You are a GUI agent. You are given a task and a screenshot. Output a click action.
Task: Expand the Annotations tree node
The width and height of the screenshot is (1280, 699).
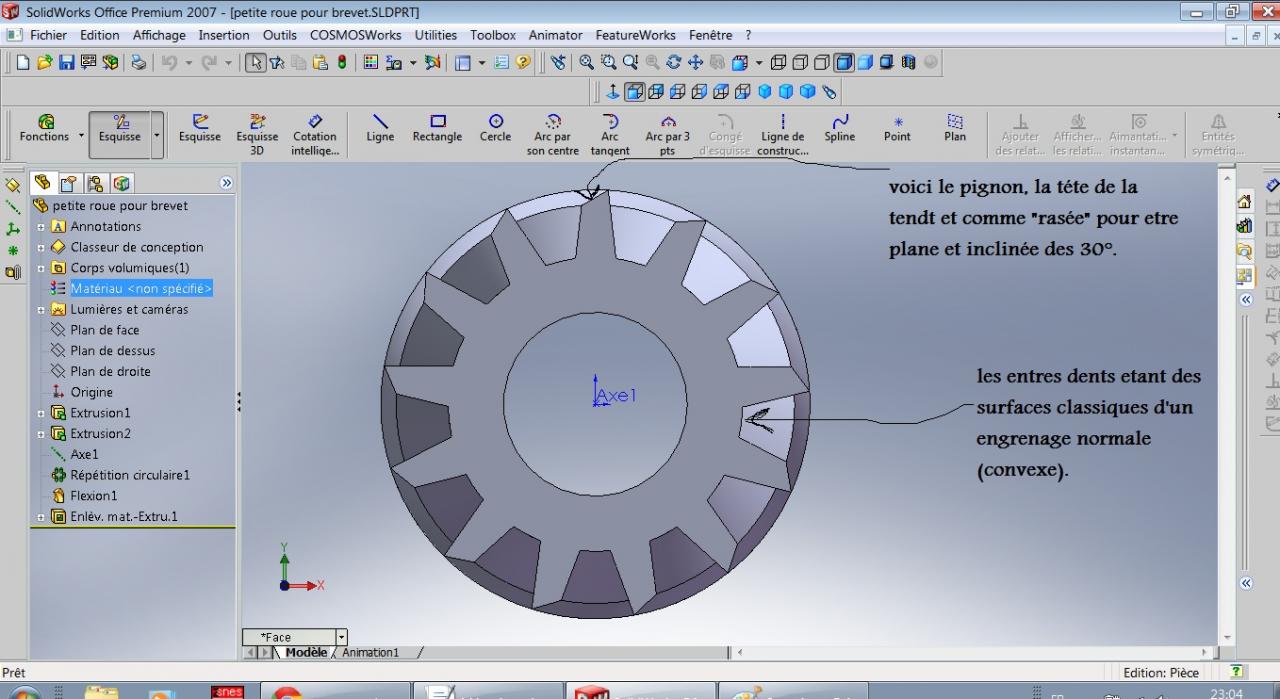(x=41, y=227)
